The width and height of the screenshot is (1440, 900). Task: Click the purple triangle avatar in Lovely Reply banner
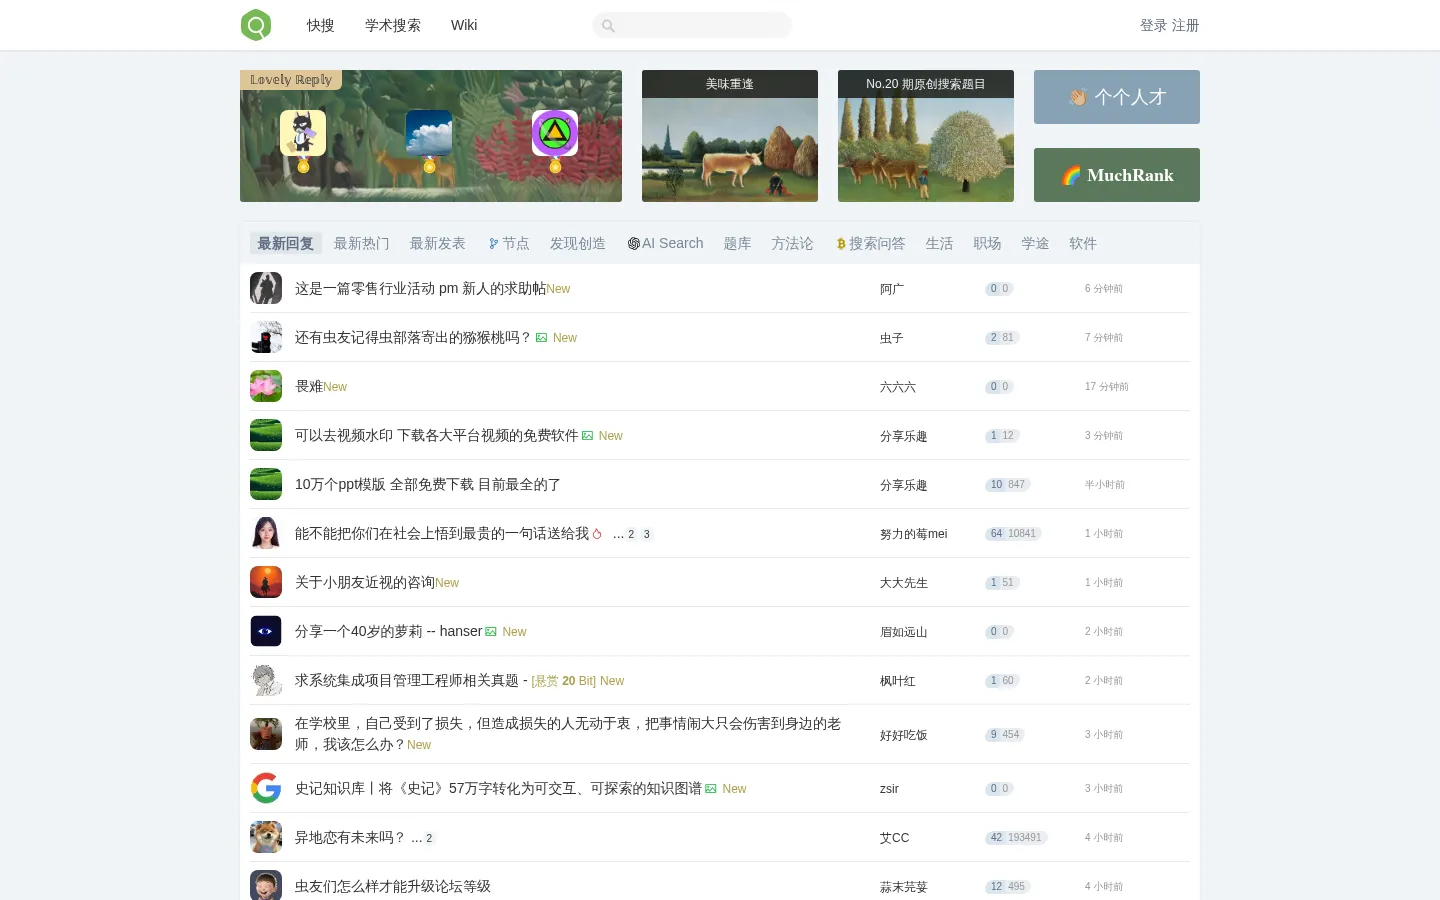pos(555,133)
